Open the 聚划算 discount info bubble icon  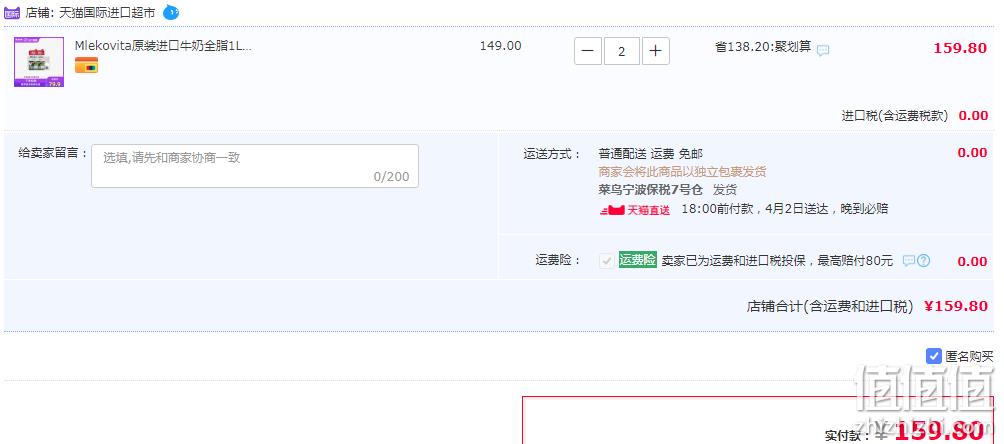click(x=823, y=50)
